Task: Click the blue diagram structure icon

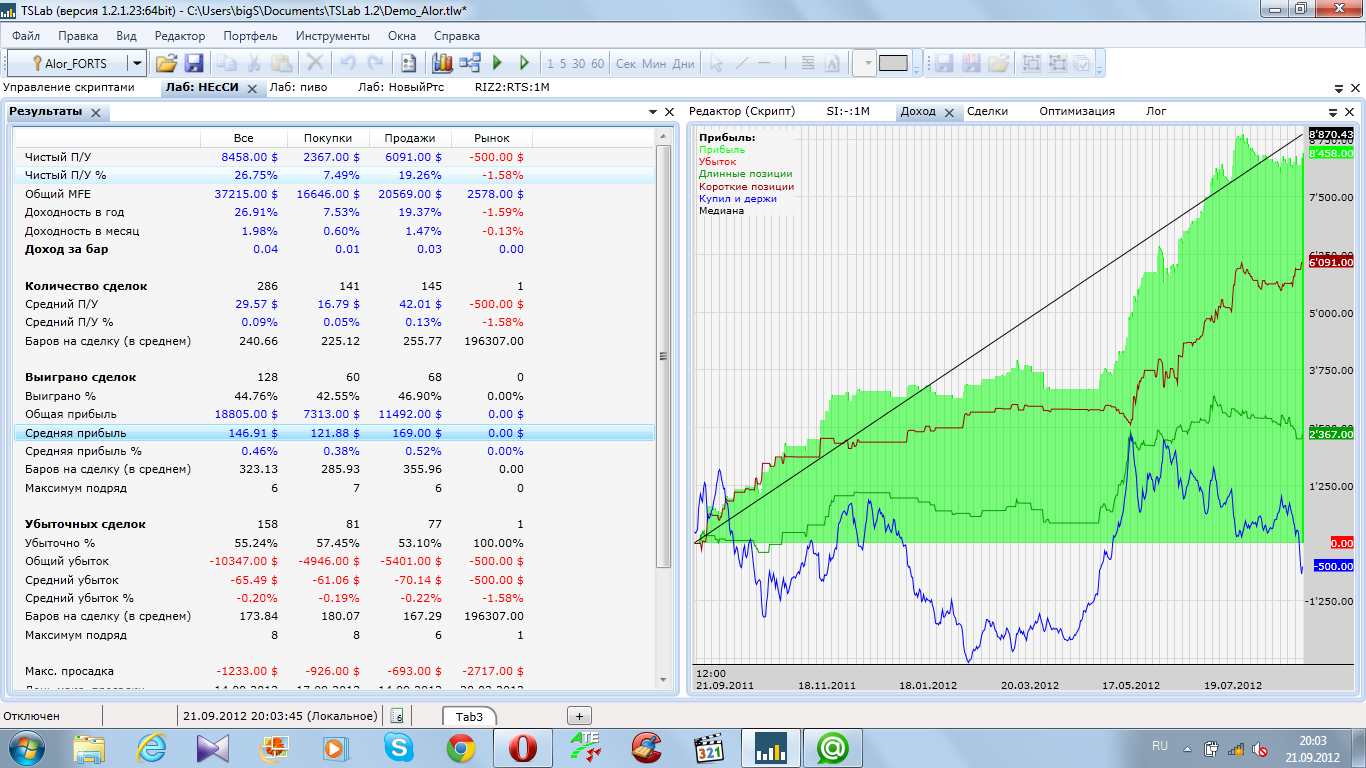Action: pyautogui.click(x=470, y=63)
